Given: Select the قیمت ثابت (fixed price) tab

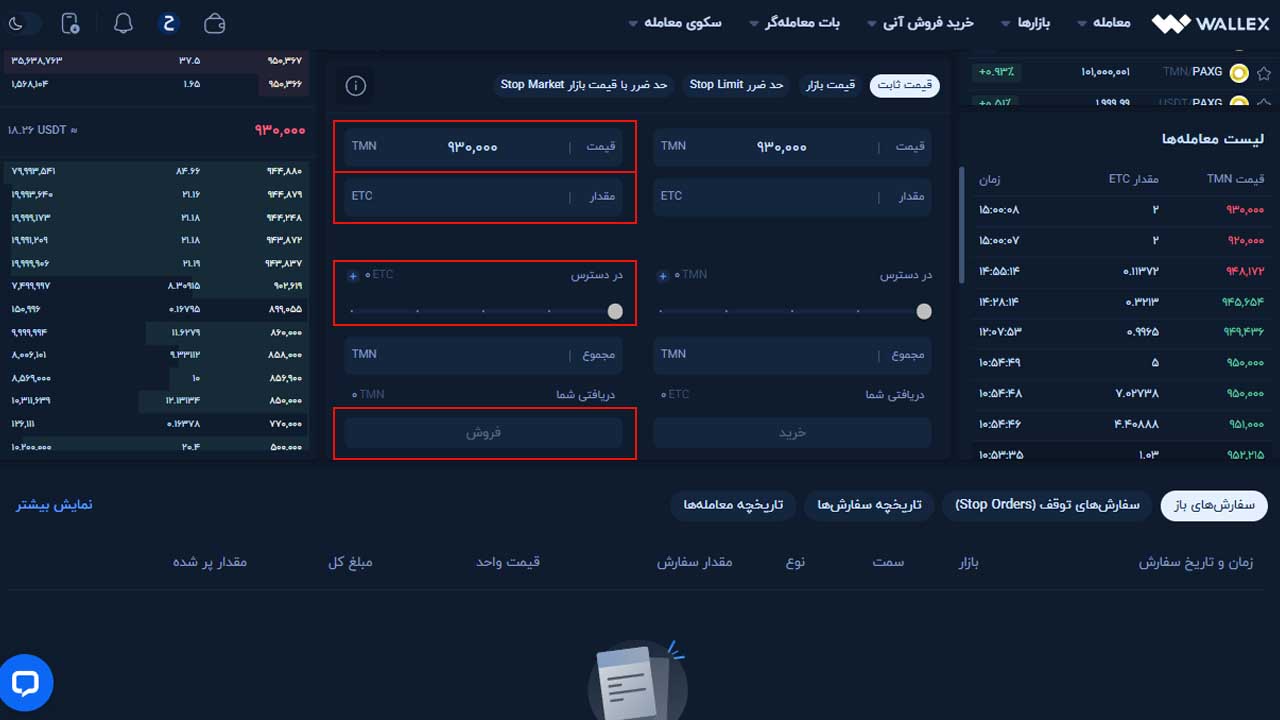Looking at the screenshot, I should pyautogui.click(x=904, y=85).
